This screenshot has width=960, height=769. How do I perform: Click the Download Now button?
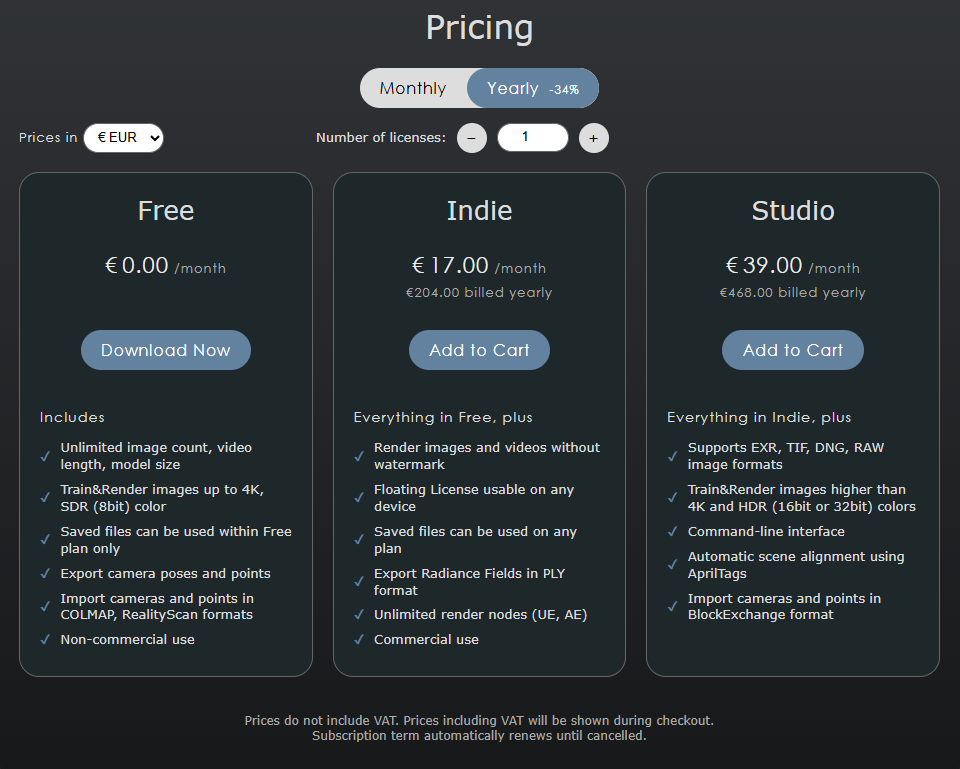(x=166, y=350)
